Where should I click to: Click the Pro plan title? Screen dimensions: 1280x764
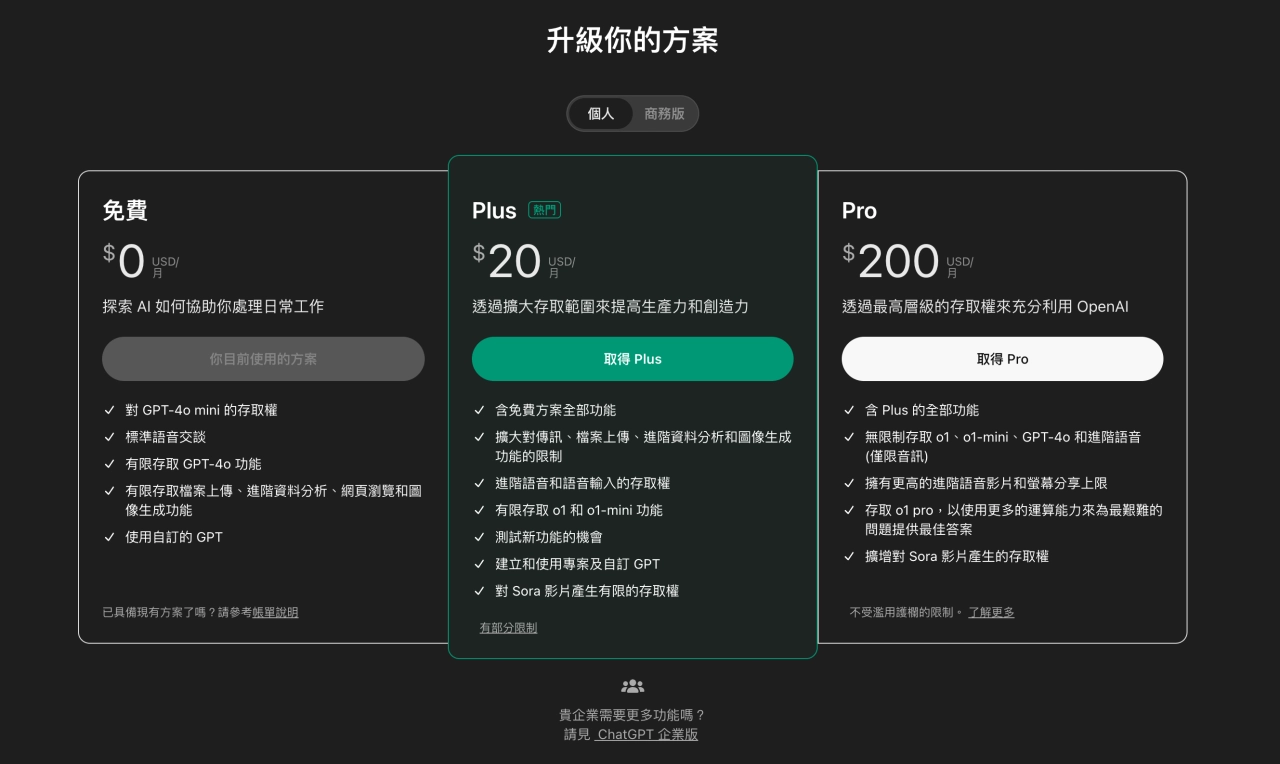[x=859, y=210]
